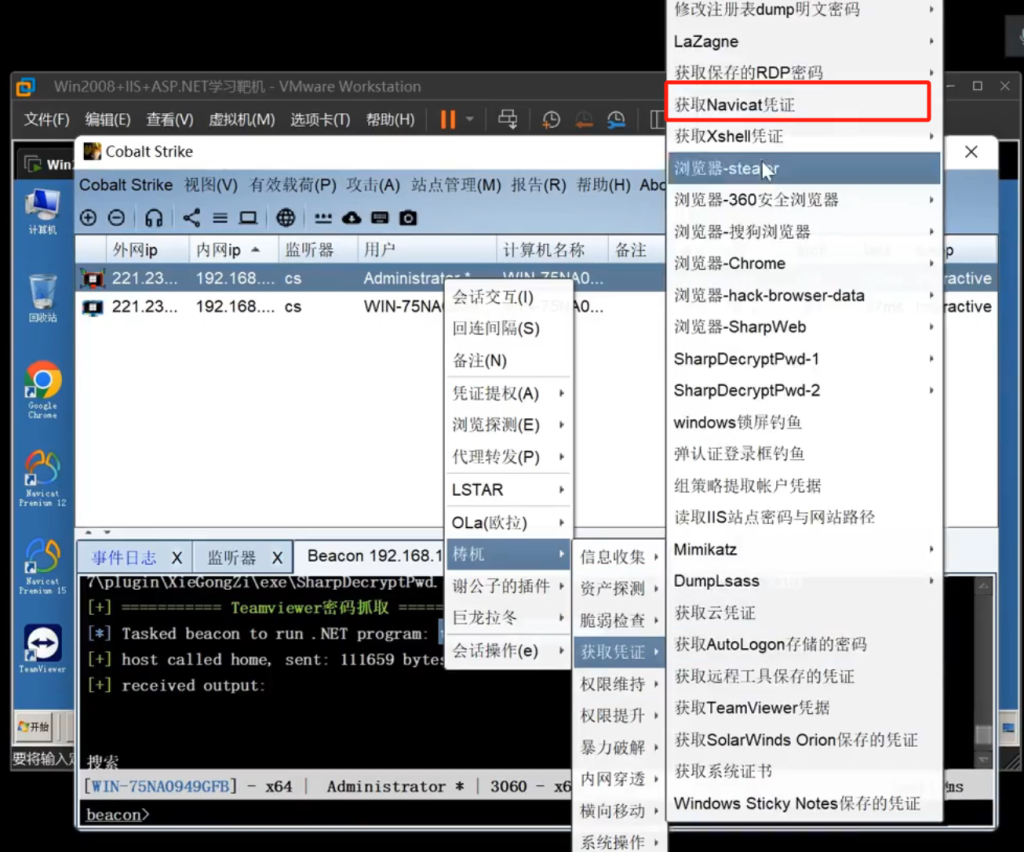Open keystrokes view keyboard icon

point(379,218)
